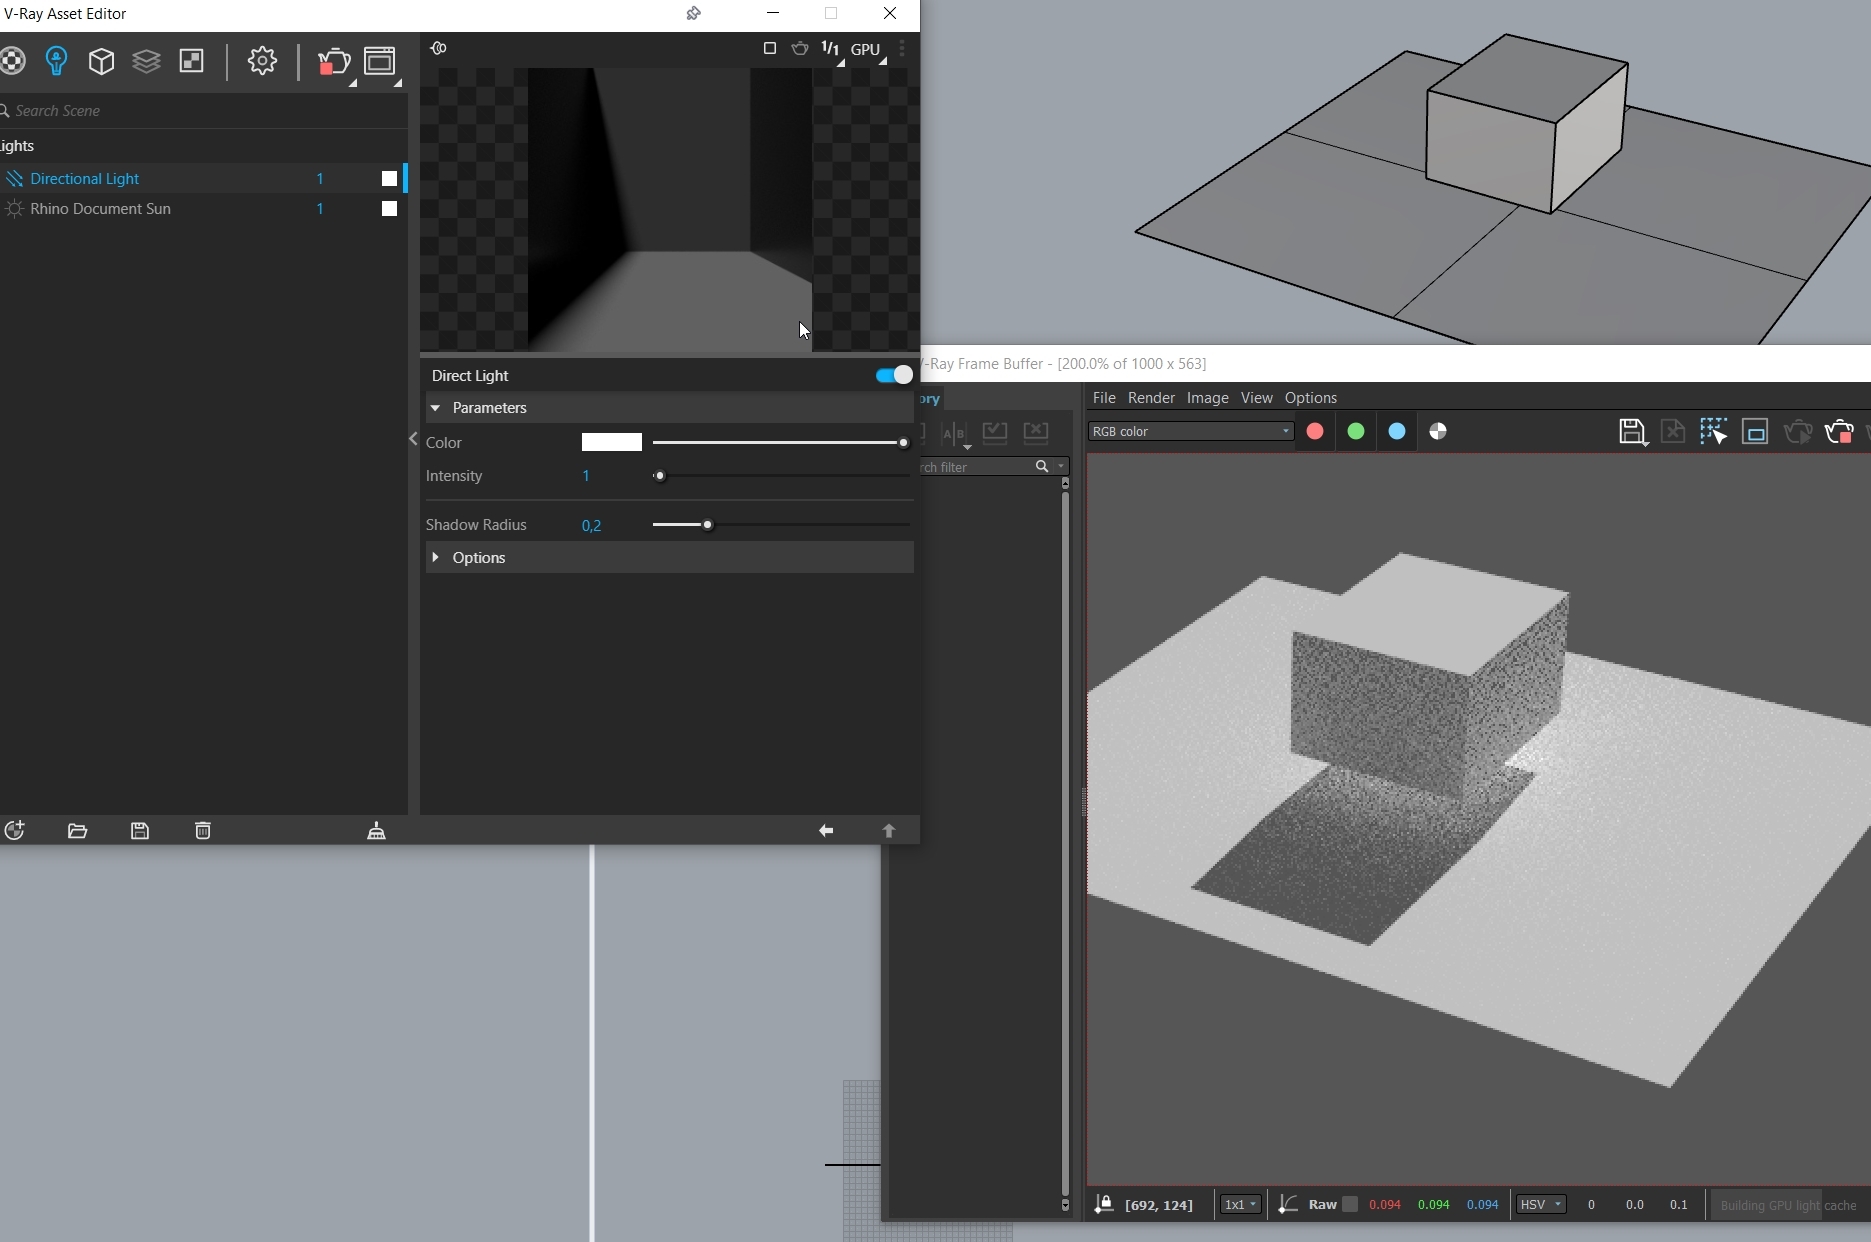Click the A|B compare icon in history panel
The height and width of the screenshot is (1242, 1871).
pos(955,434)
